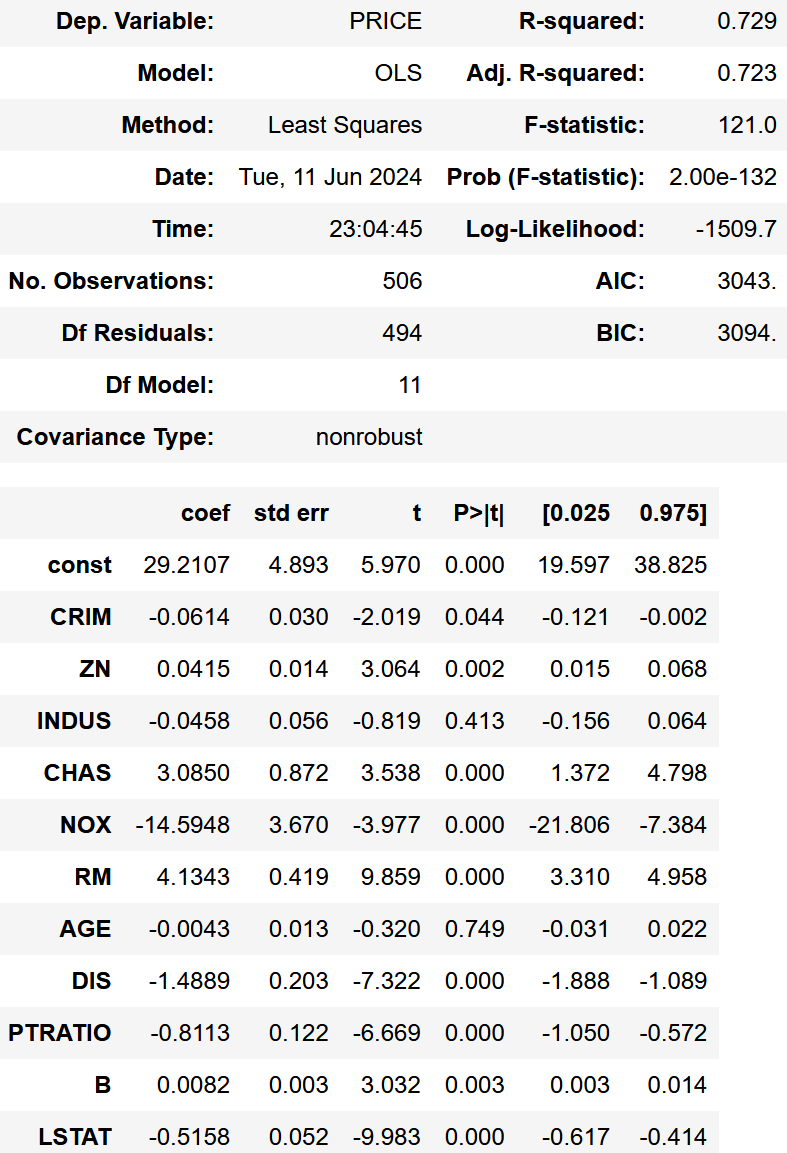Click the INDUS p-value 0.413

click(x=474, y=722)
